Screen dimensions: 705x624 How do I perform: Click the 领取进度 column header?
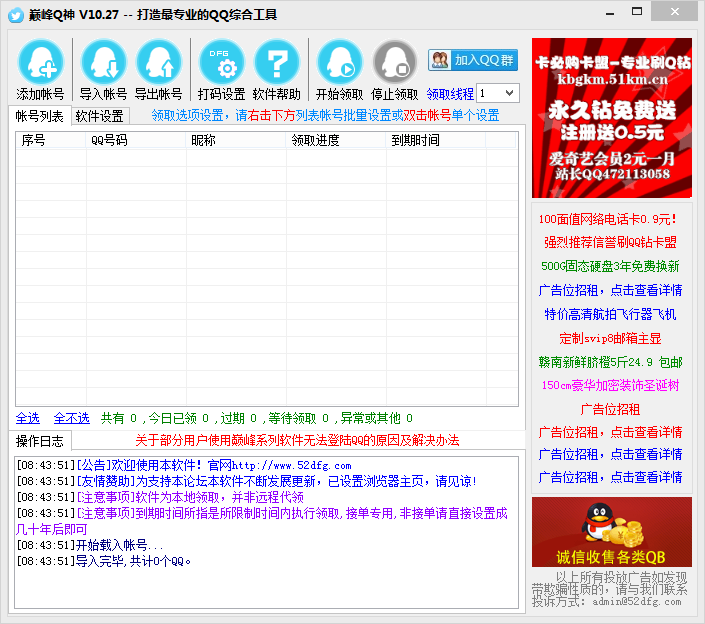click(315, 141)
